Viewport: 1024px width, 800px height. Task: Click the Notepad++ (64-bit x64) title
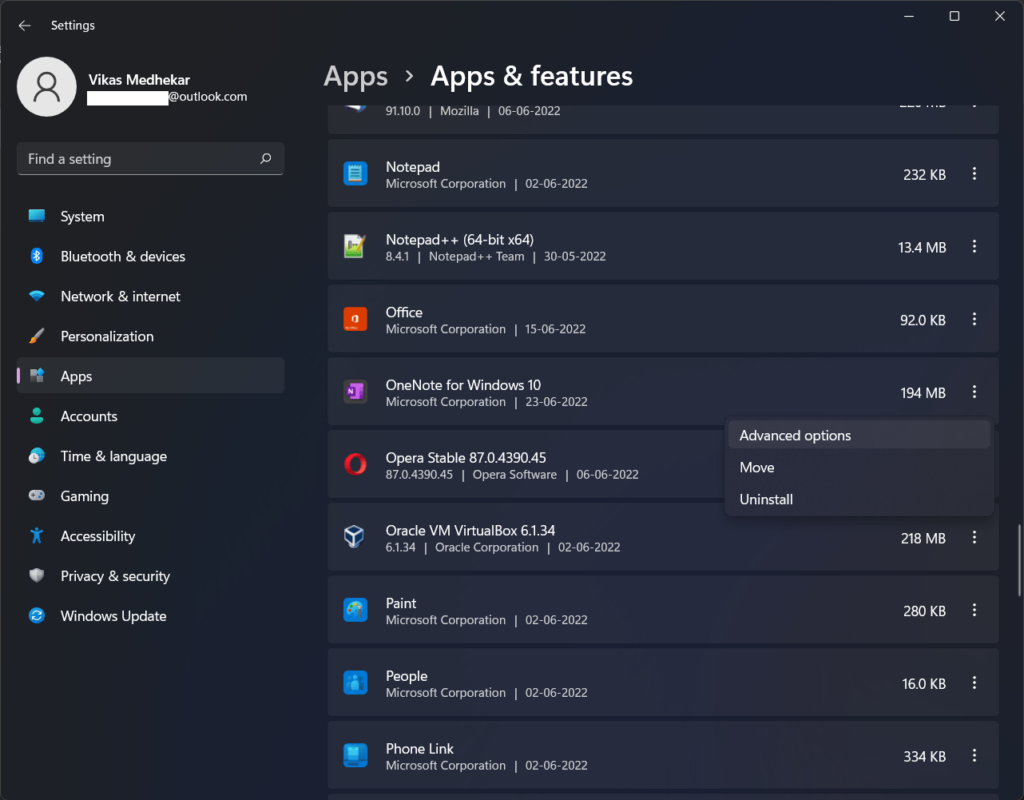[459, 240]
